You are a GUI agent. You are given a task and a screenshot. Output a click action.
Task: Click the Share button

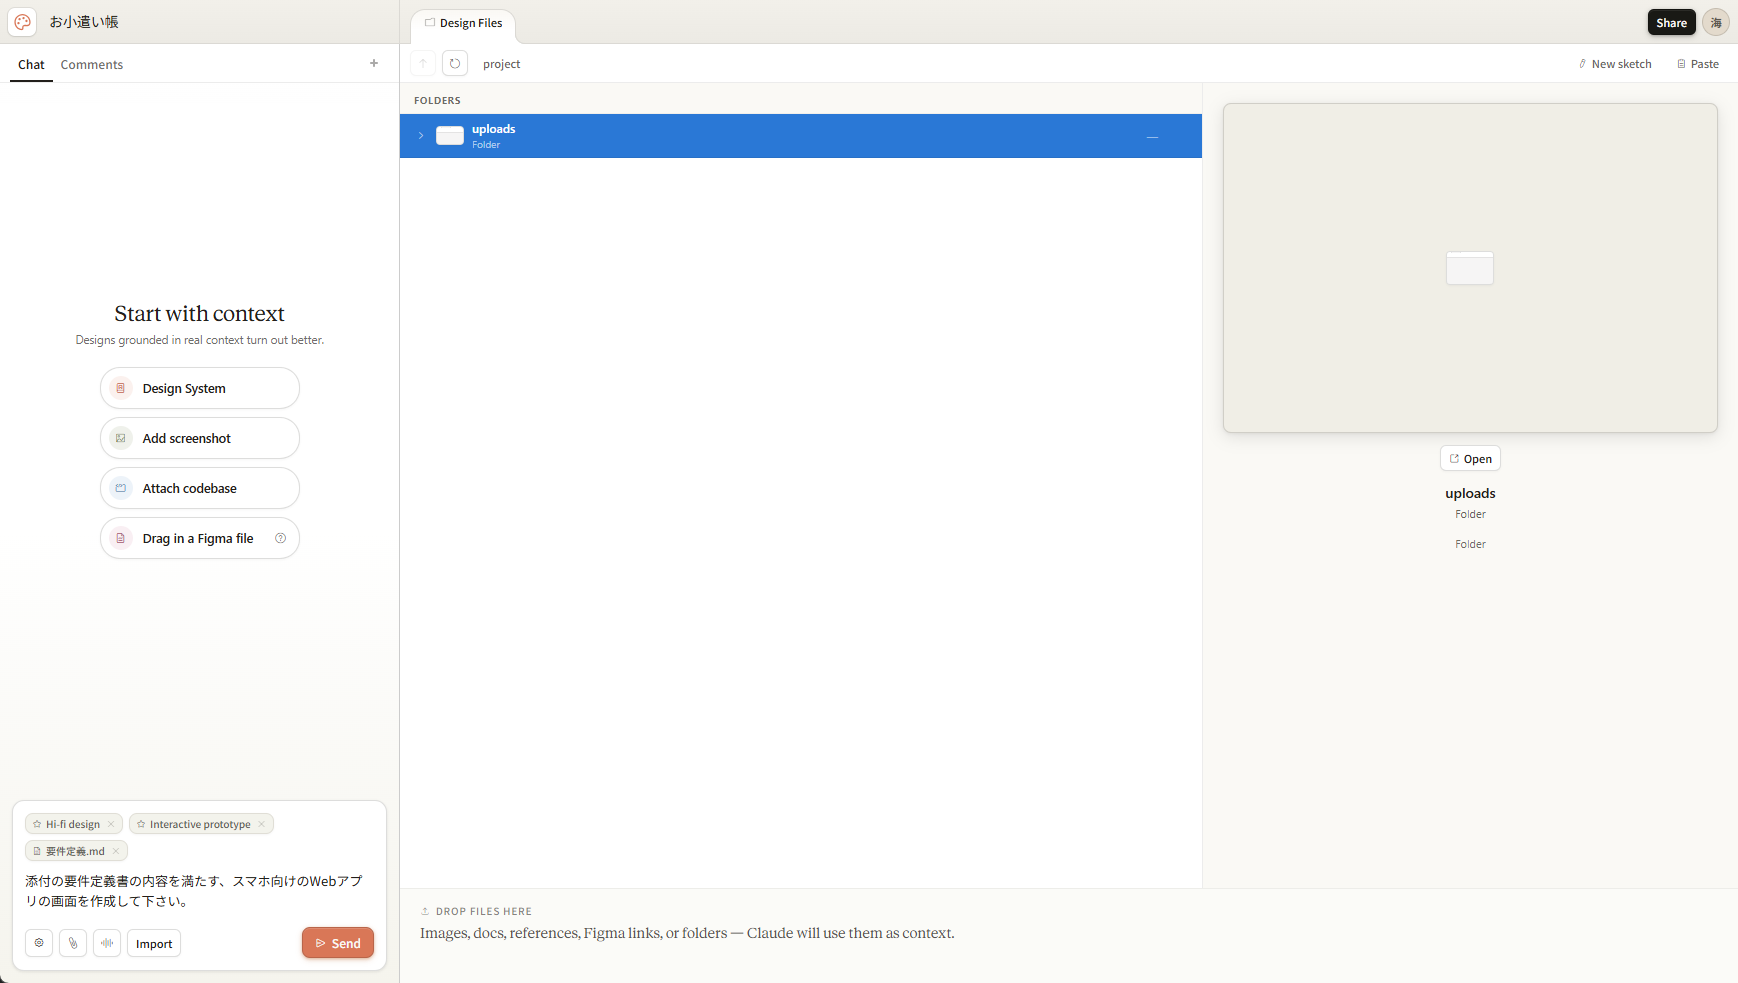click(x=1671, y=22)
